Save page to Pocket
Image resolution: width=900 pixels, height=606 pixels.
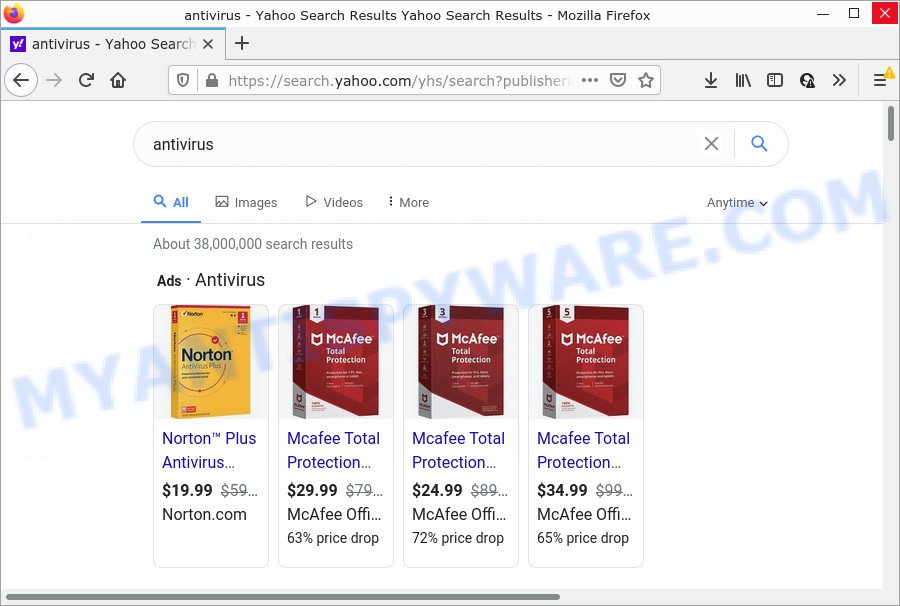[x=618, y=80]
